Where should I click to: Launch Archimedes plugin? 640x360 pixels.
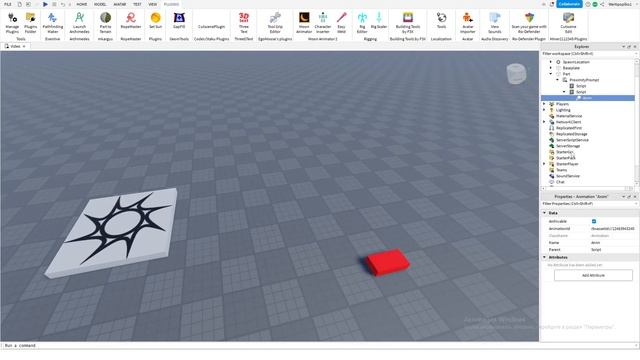click(79, 23)
